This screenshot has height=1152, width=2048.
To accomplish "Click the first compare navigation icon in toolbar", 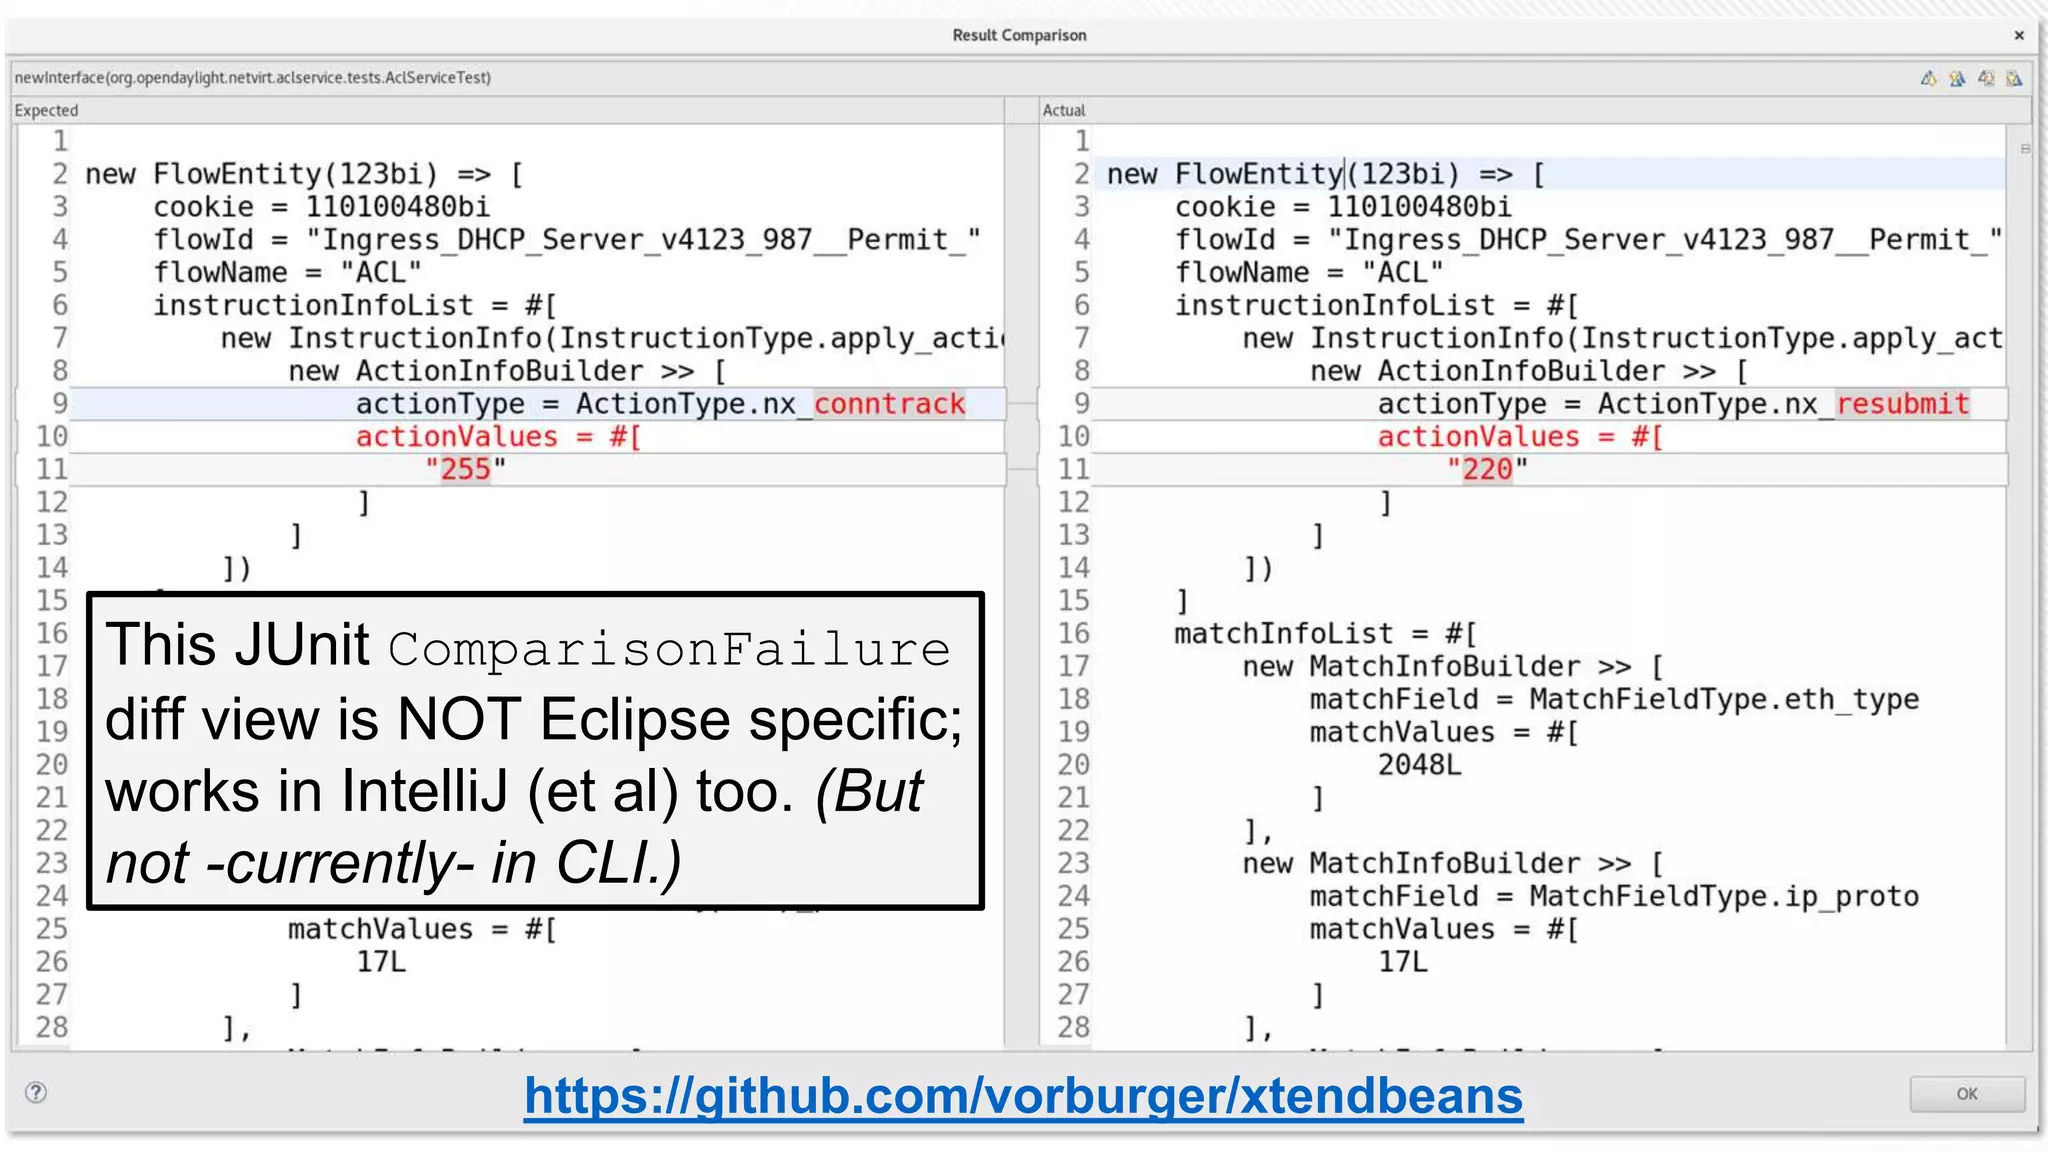I will point(1929,78).
